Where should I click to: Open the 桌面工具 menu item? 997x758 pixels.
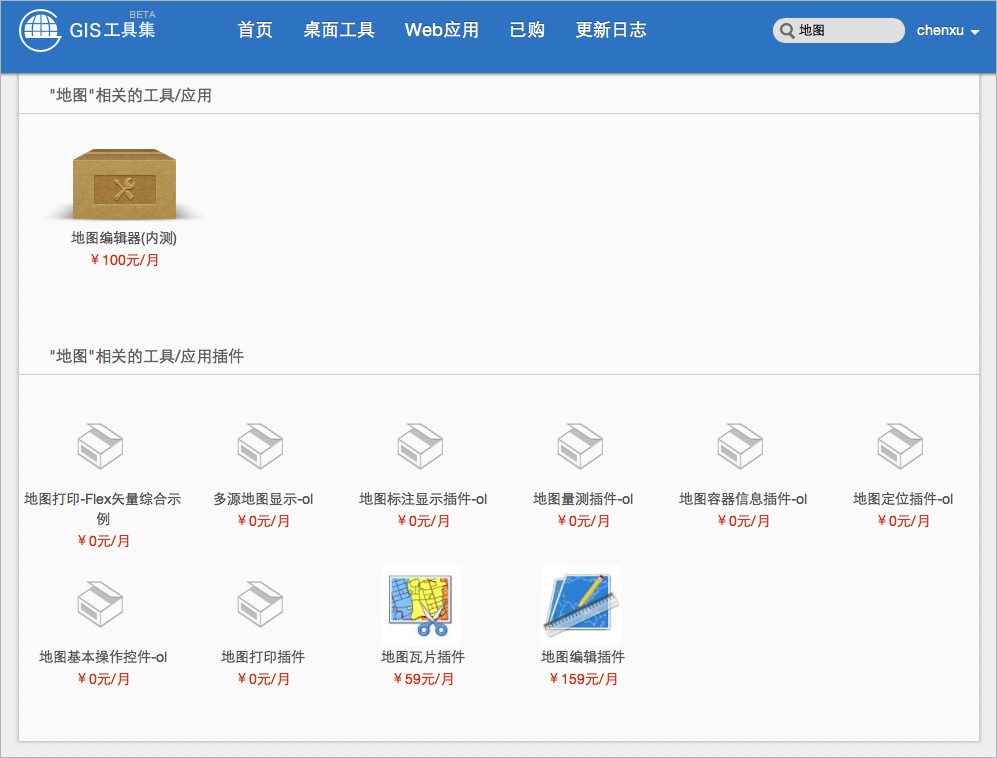[339, 30]
